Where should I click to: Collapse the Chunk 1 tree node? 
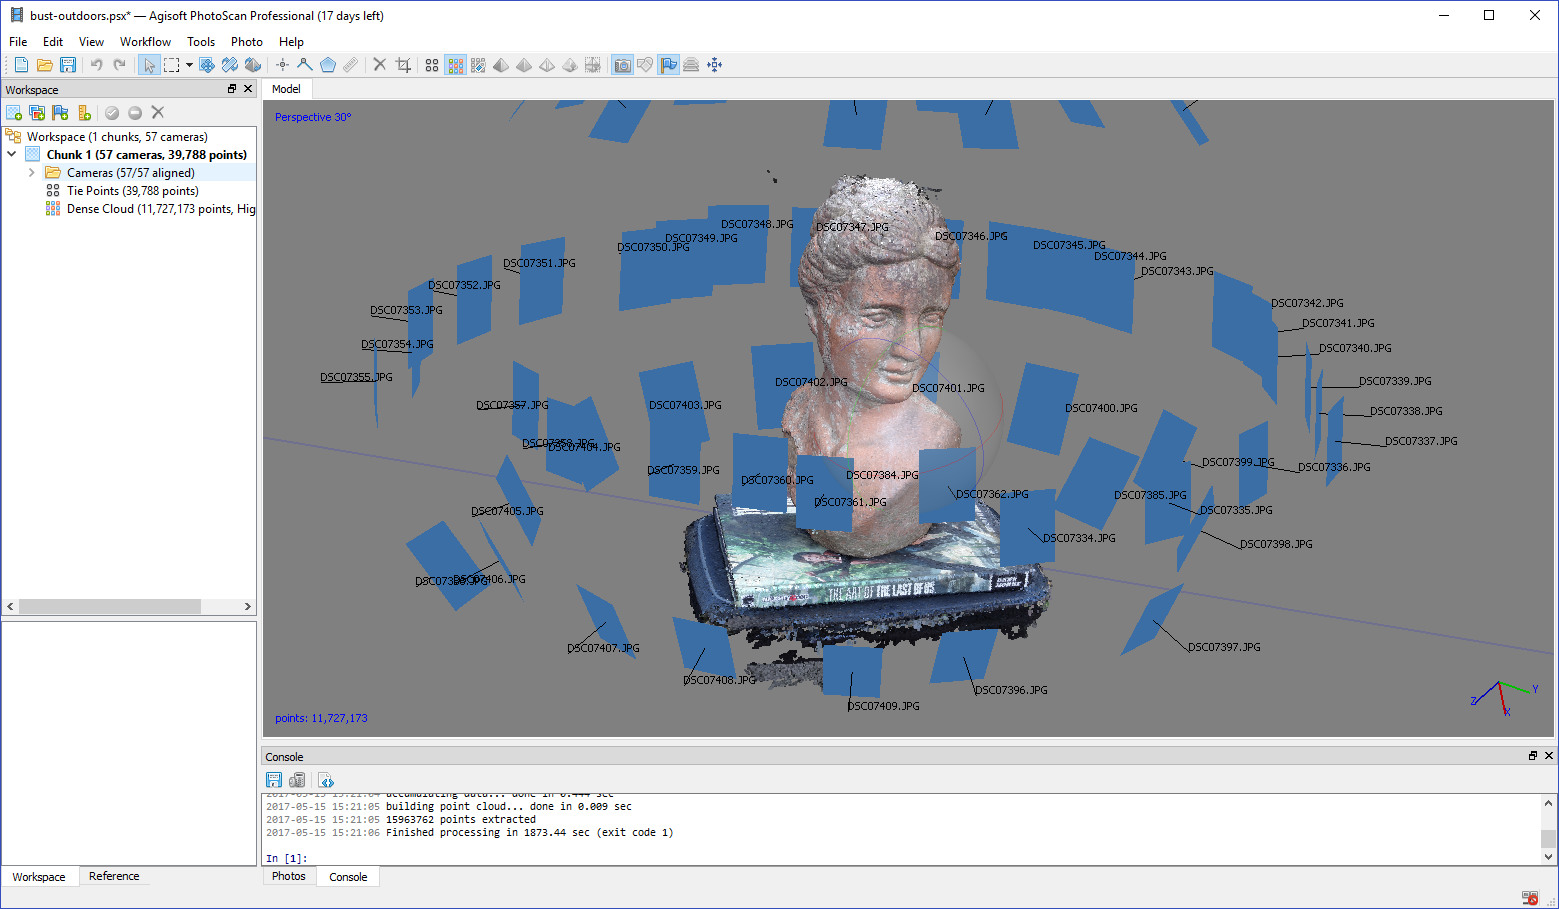[12, 155]
